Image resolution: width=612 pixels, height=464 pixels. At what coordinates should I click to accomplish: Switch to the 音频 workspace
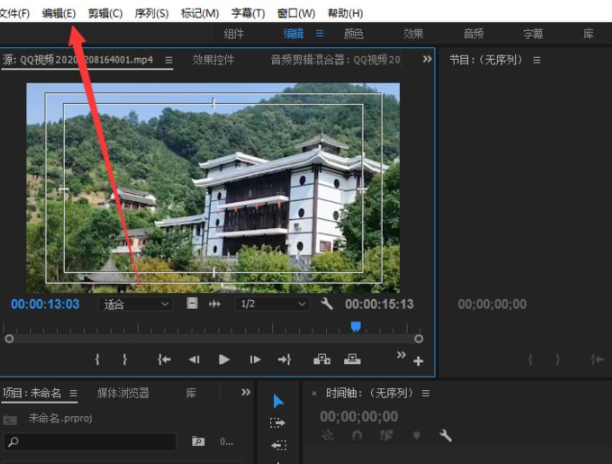click(x=473, y=34)
